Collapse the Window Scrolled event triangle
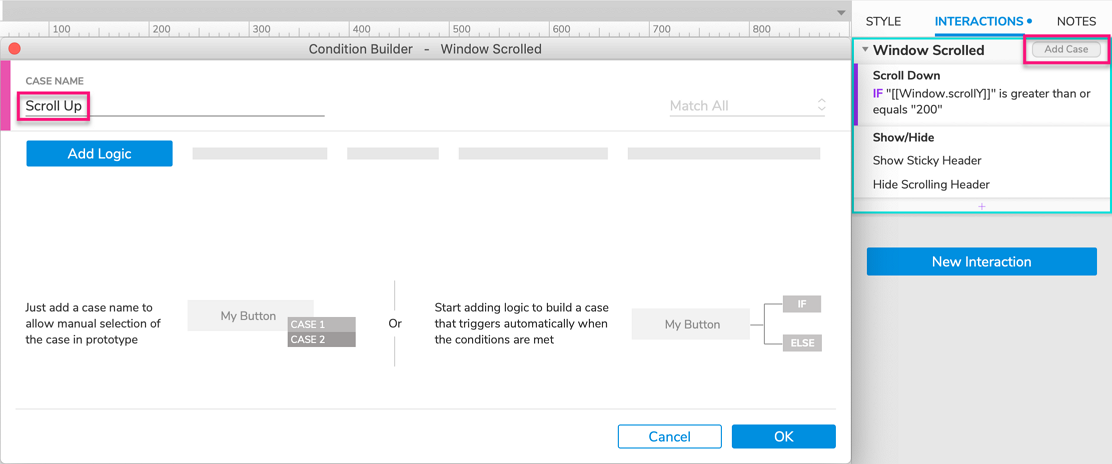 pyautogui.click(x=865, y=50)
